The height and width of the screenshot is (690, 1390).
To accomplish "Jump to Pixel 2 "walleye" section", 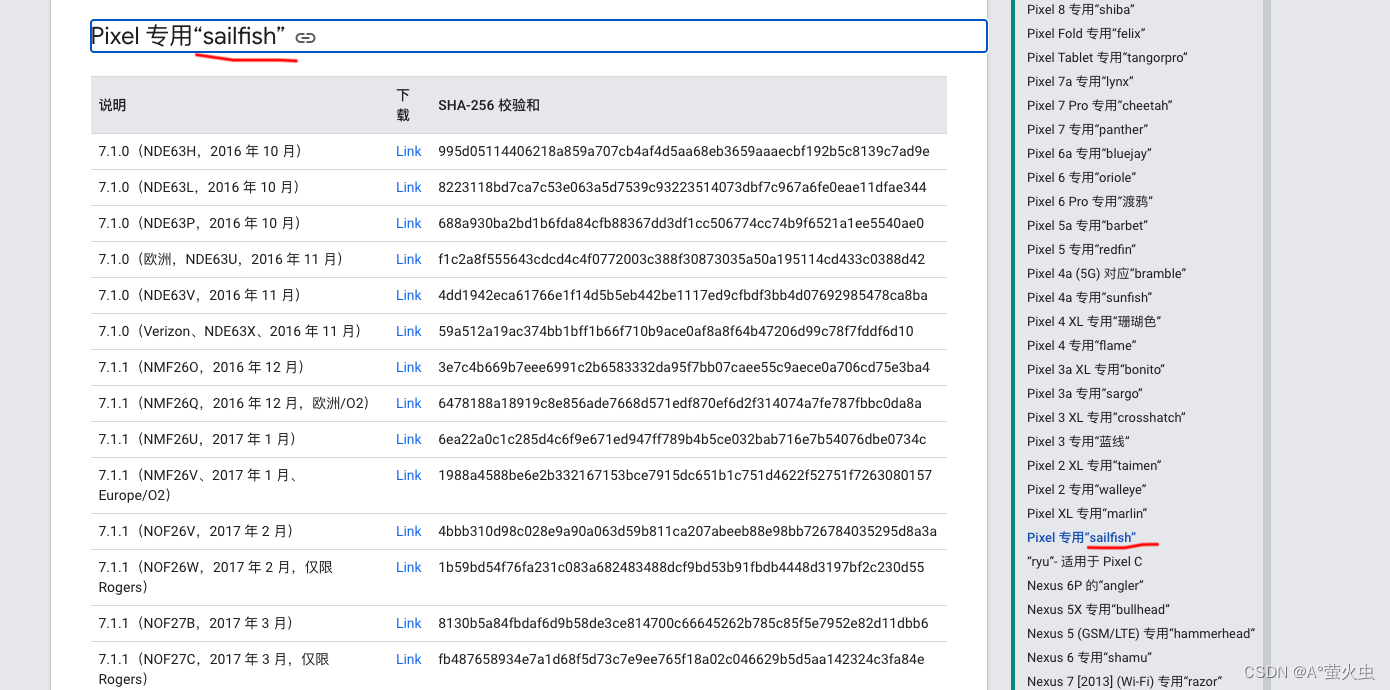I will (1086, 489).
